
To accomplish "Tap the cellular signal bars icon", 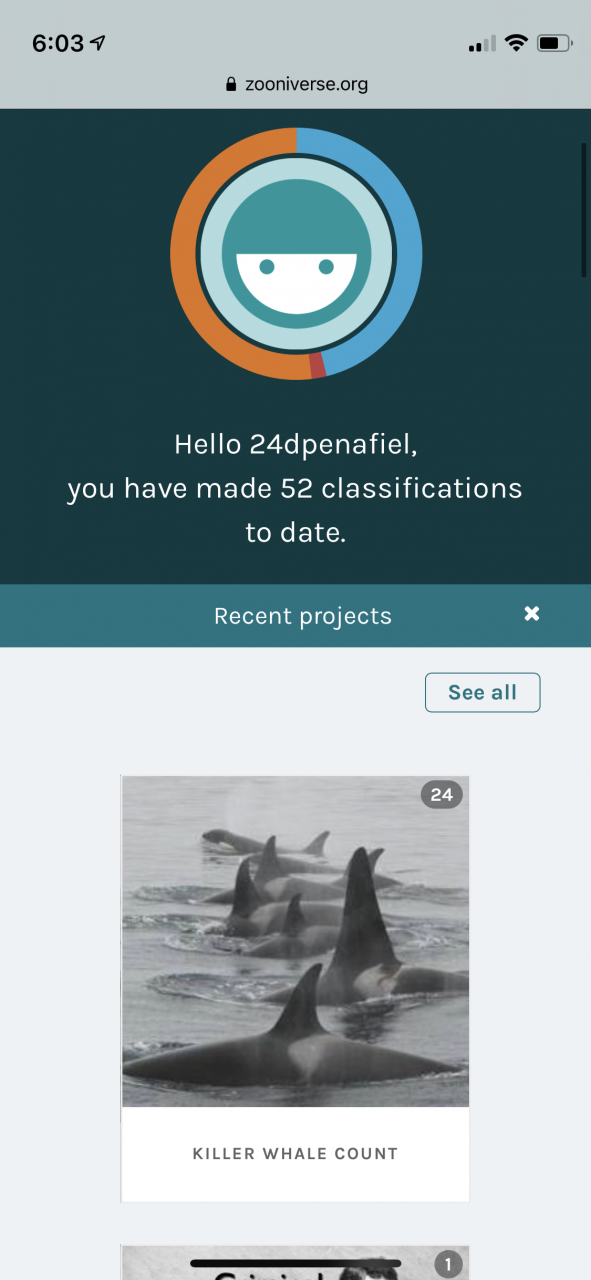I will coord(482,44).
